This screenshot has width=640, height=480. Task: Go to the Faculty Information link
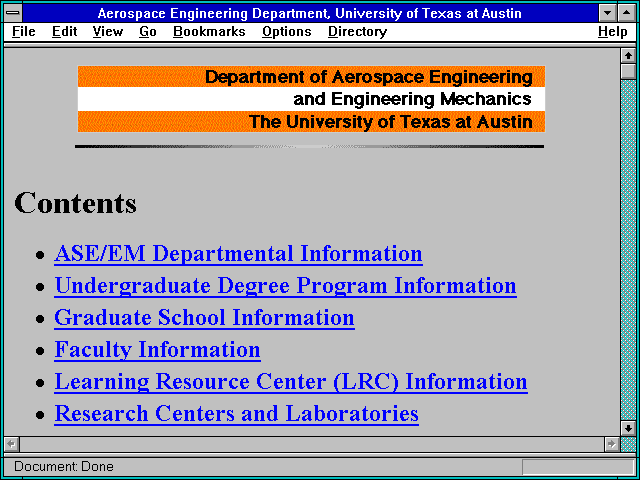[157, 350]
